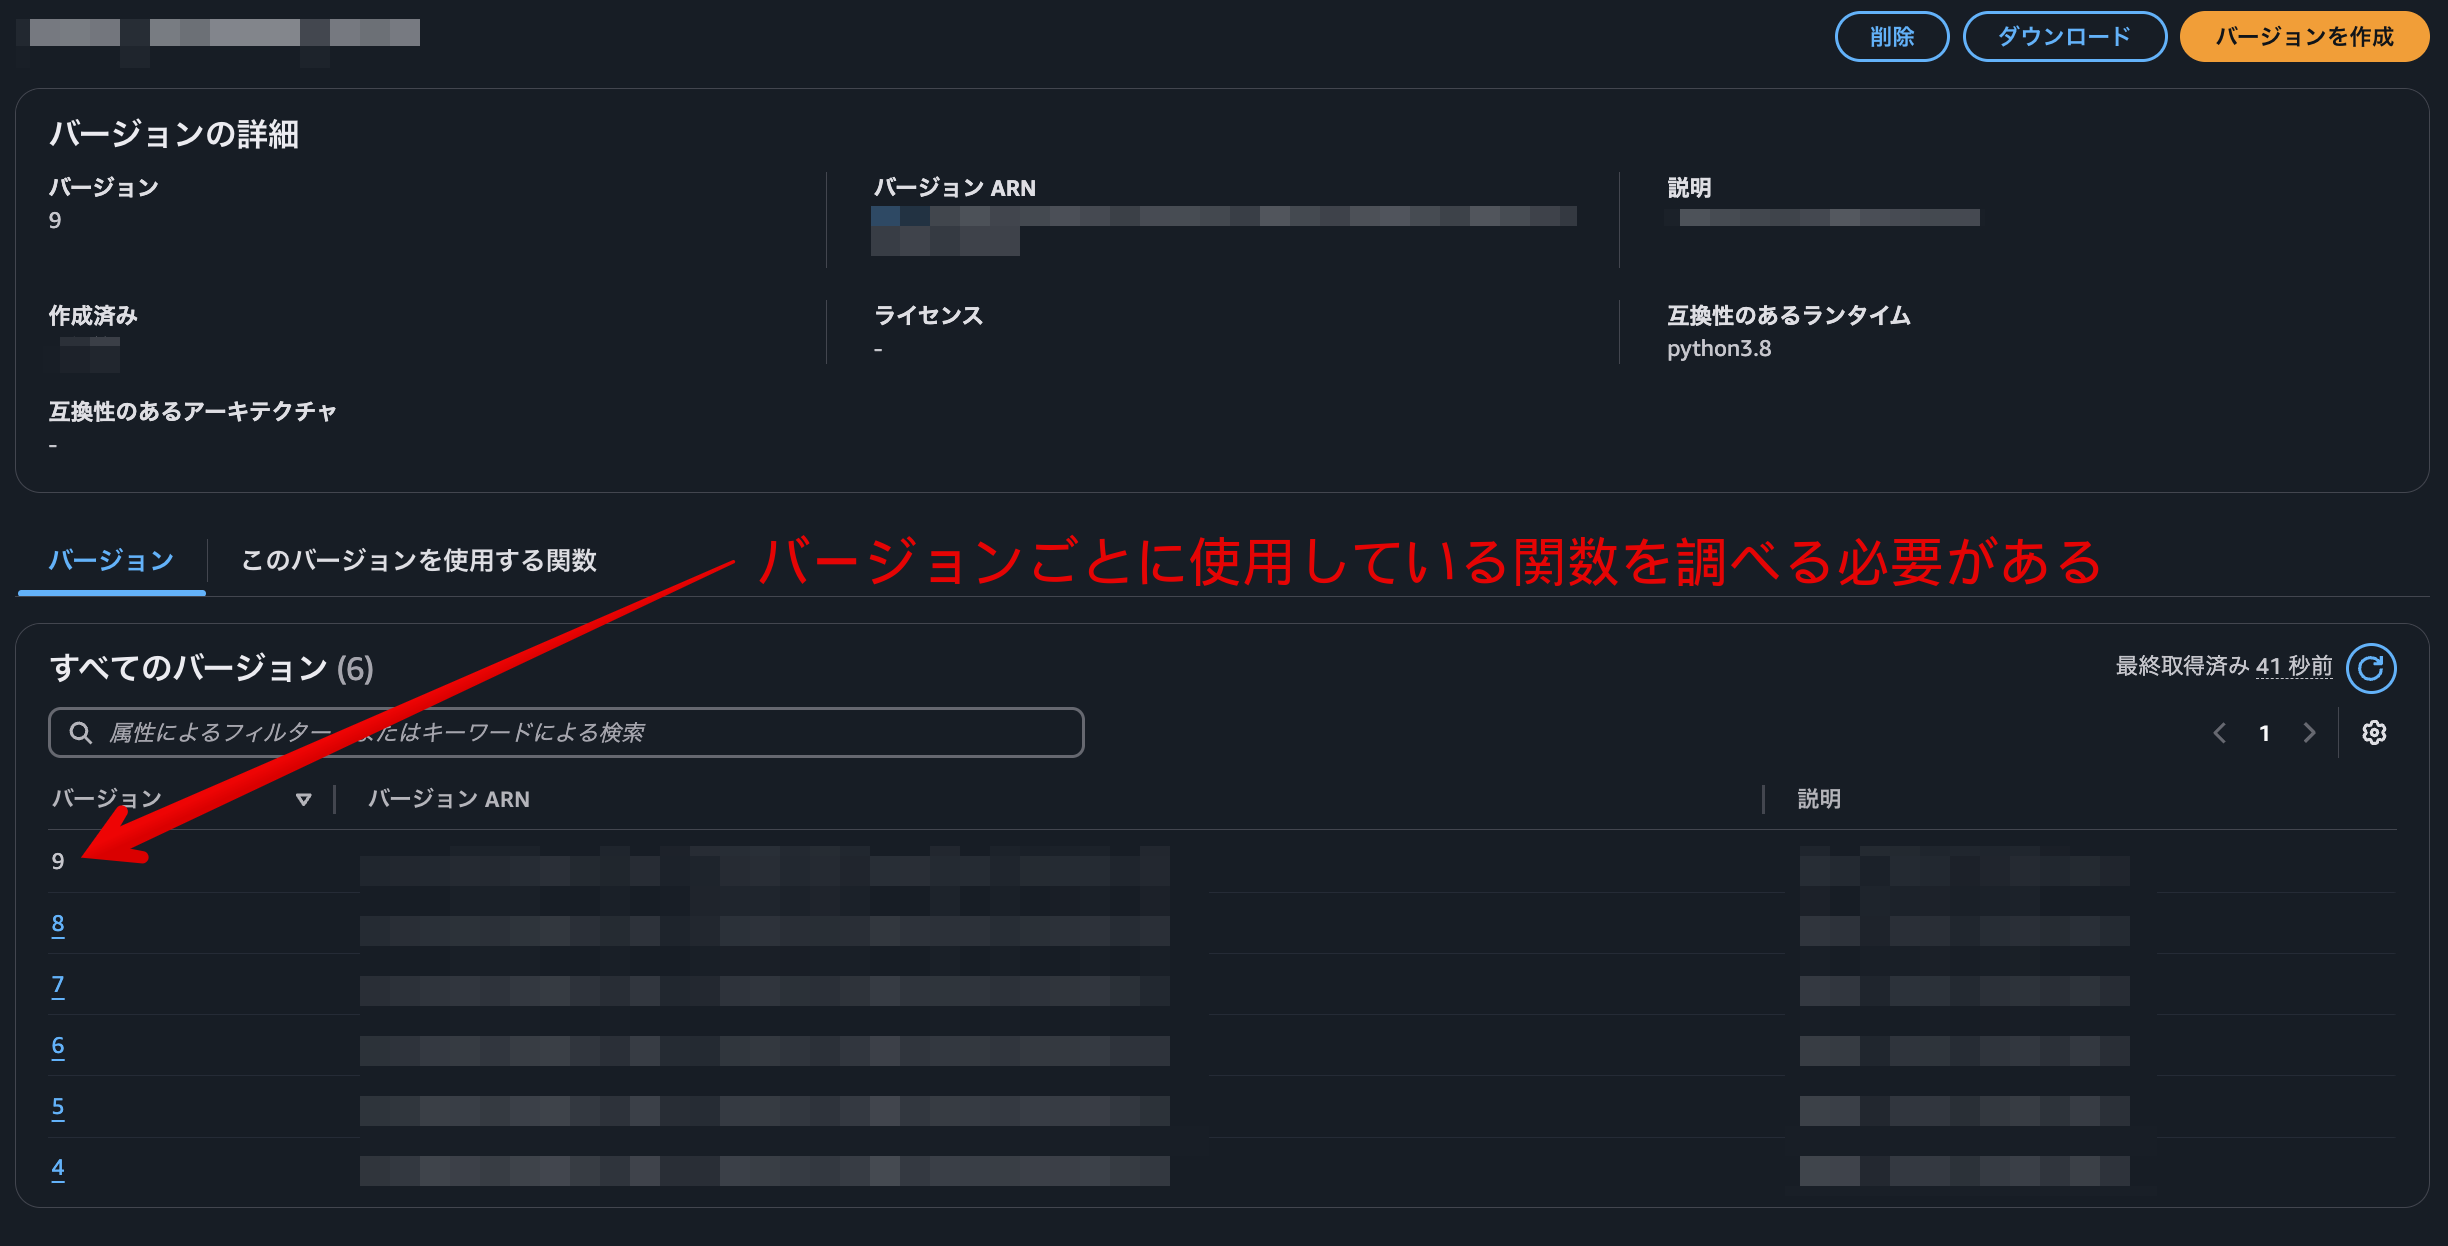Go to the next page chevron

(x=2310, y=732)
